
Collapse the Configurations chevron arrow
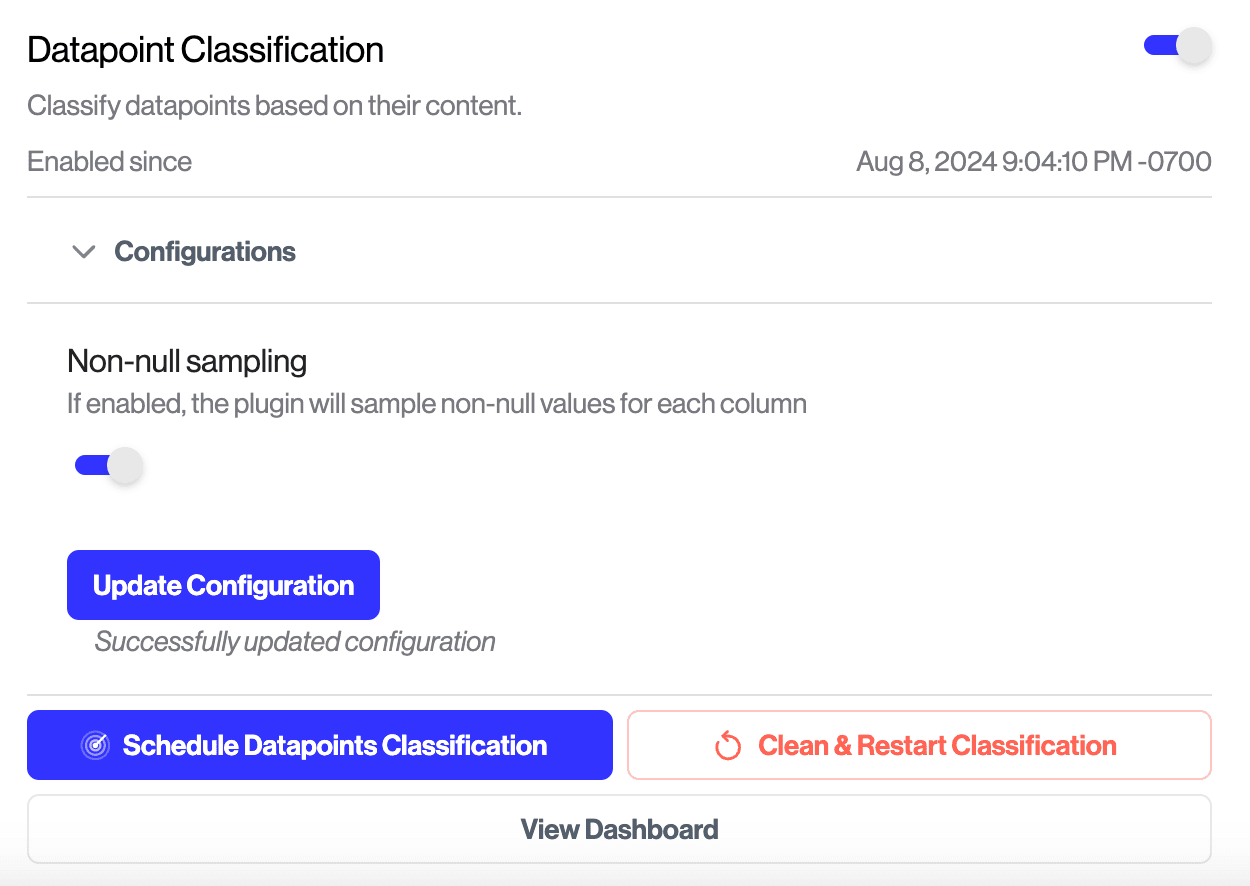pos(84,252)
